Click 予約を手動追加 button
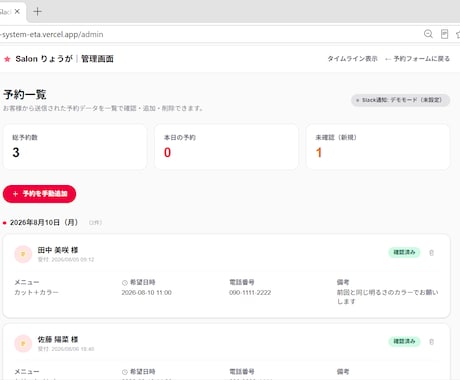460x380 pixels. click(x=39, y=194)
